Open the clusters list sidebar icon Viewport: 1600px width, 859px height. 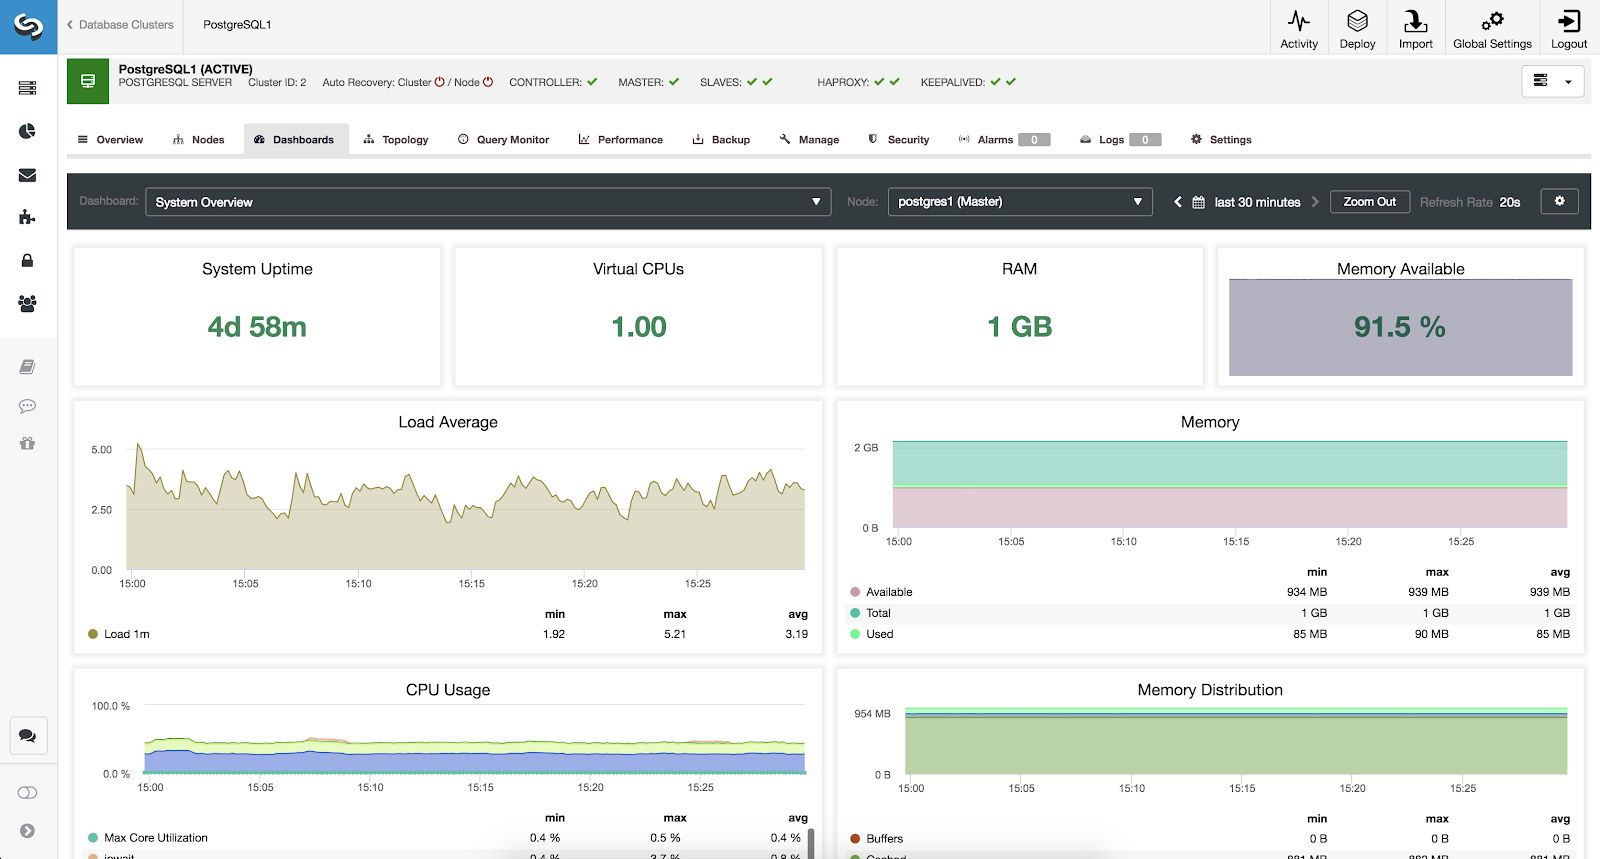coord(27,88)
